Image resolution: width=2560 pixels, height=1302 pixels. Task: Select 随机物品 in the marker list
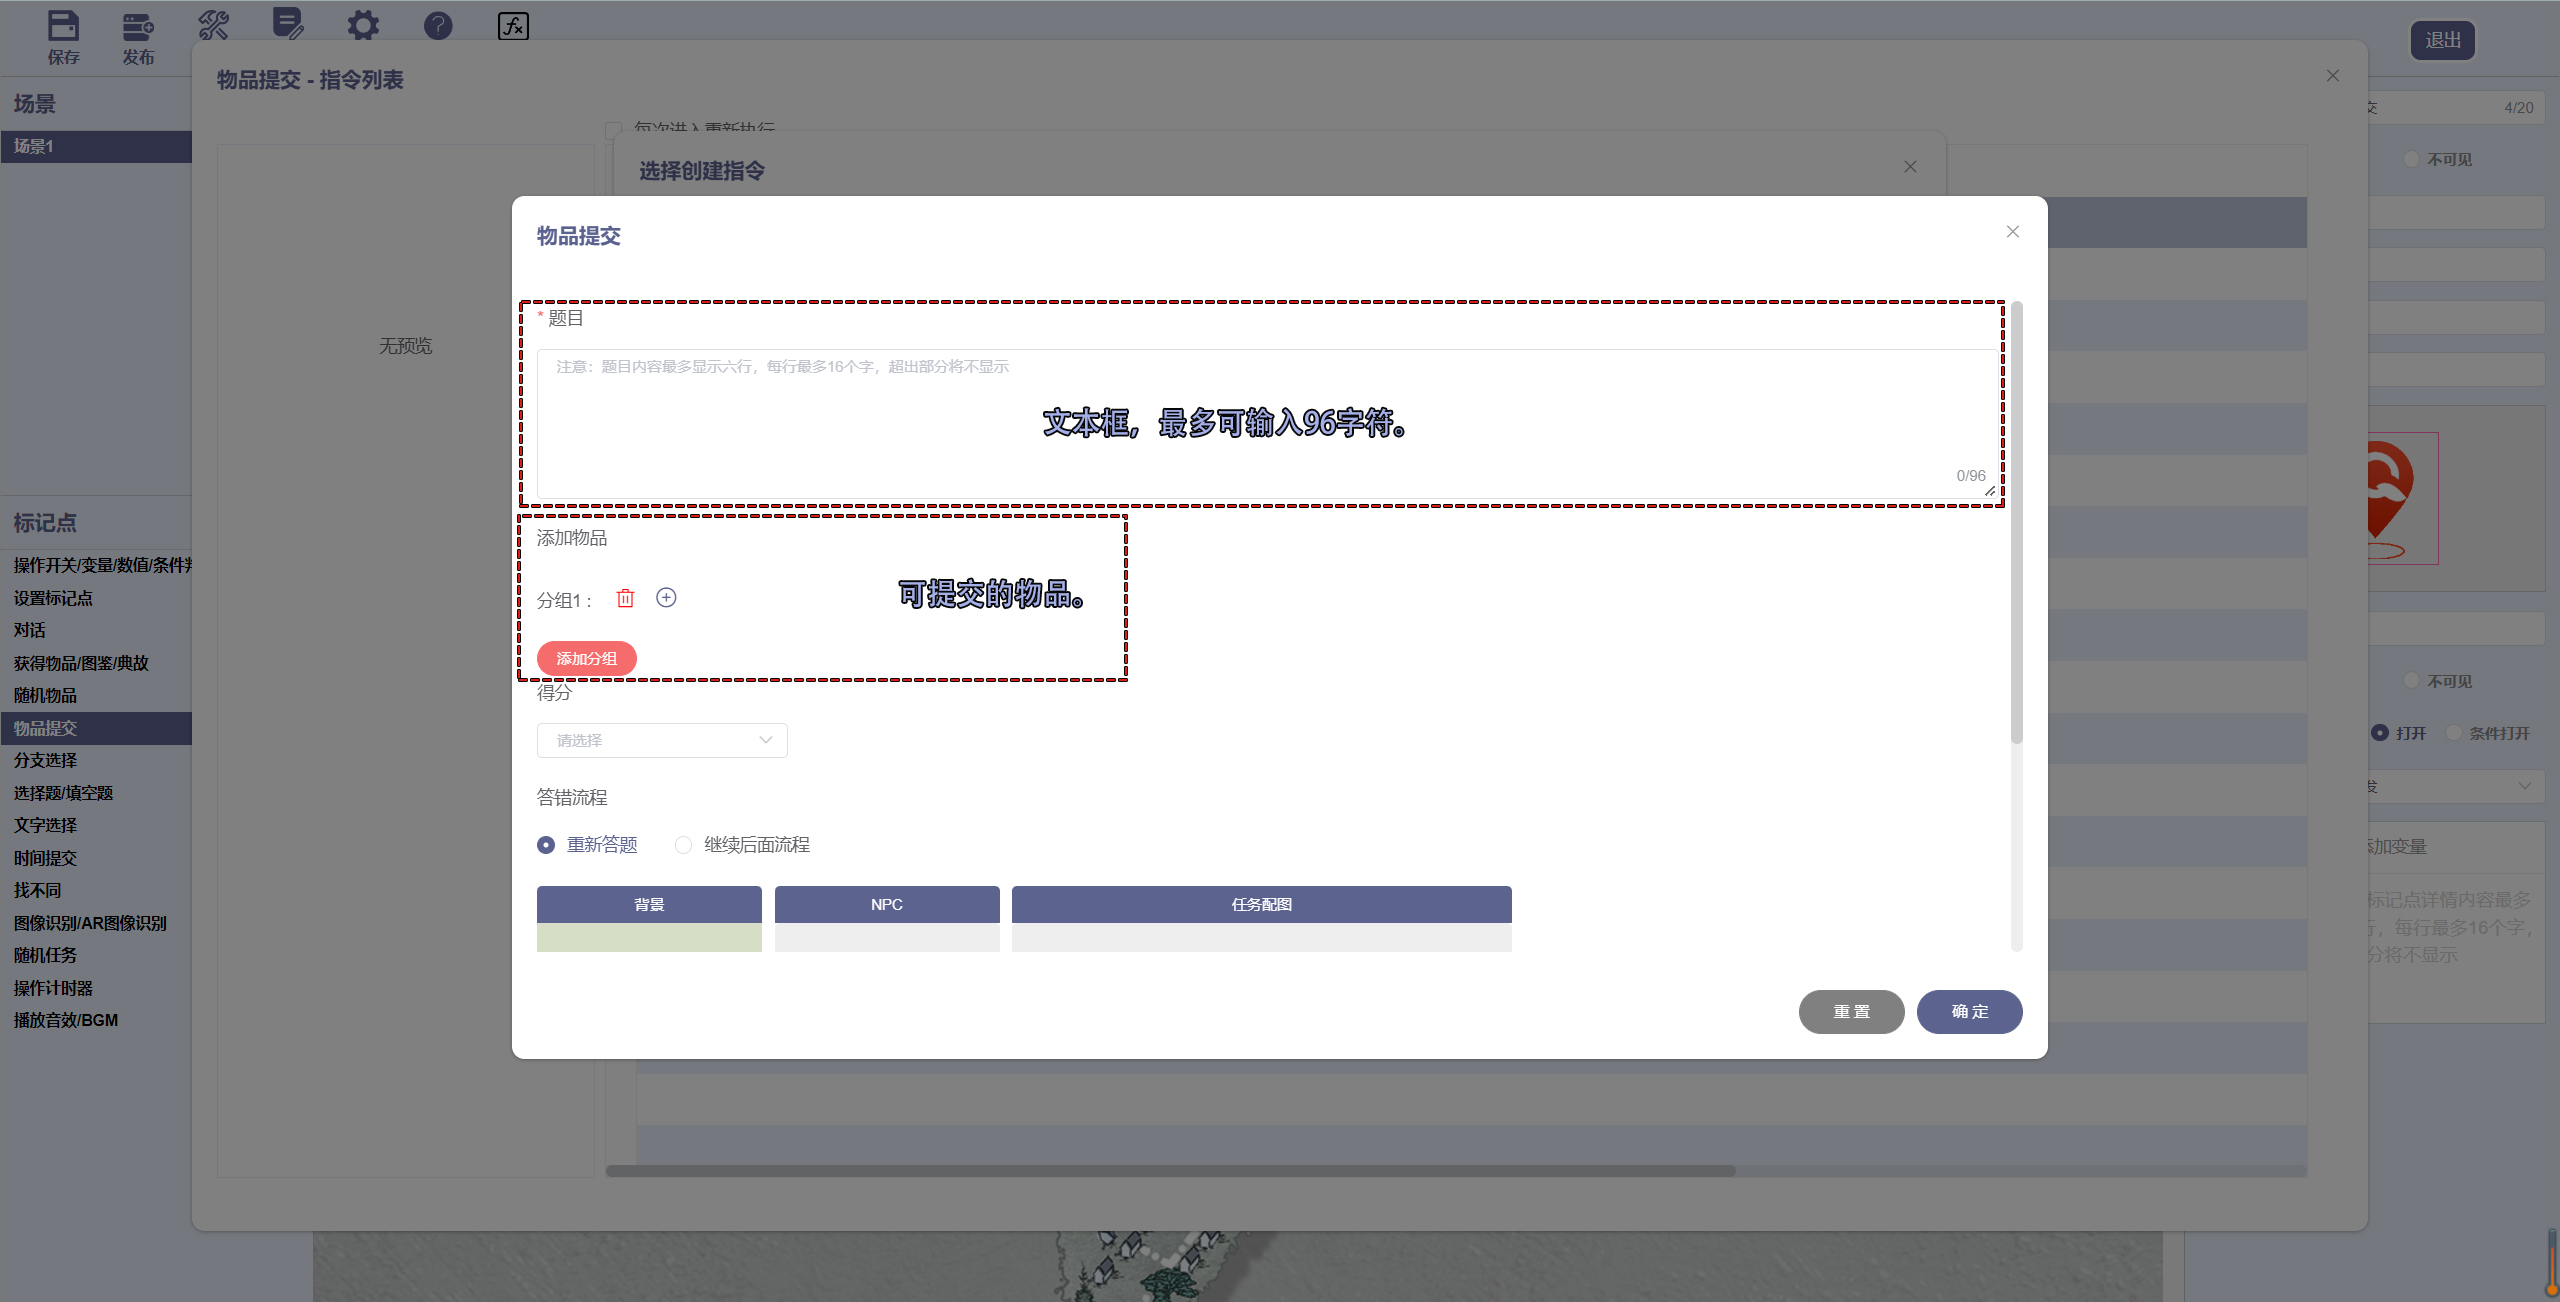click(46, 695)
